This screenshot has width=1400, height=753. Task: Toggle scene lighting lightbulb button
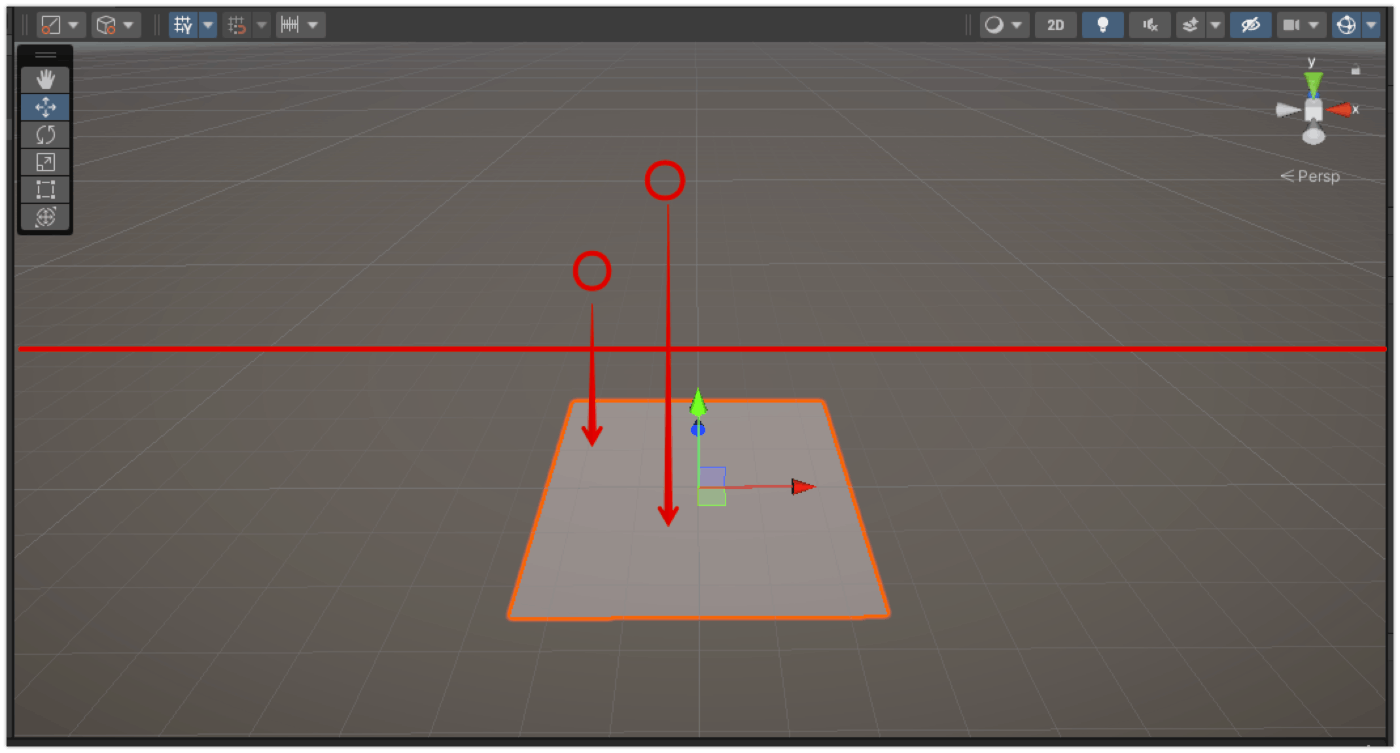coord(1103,25)
